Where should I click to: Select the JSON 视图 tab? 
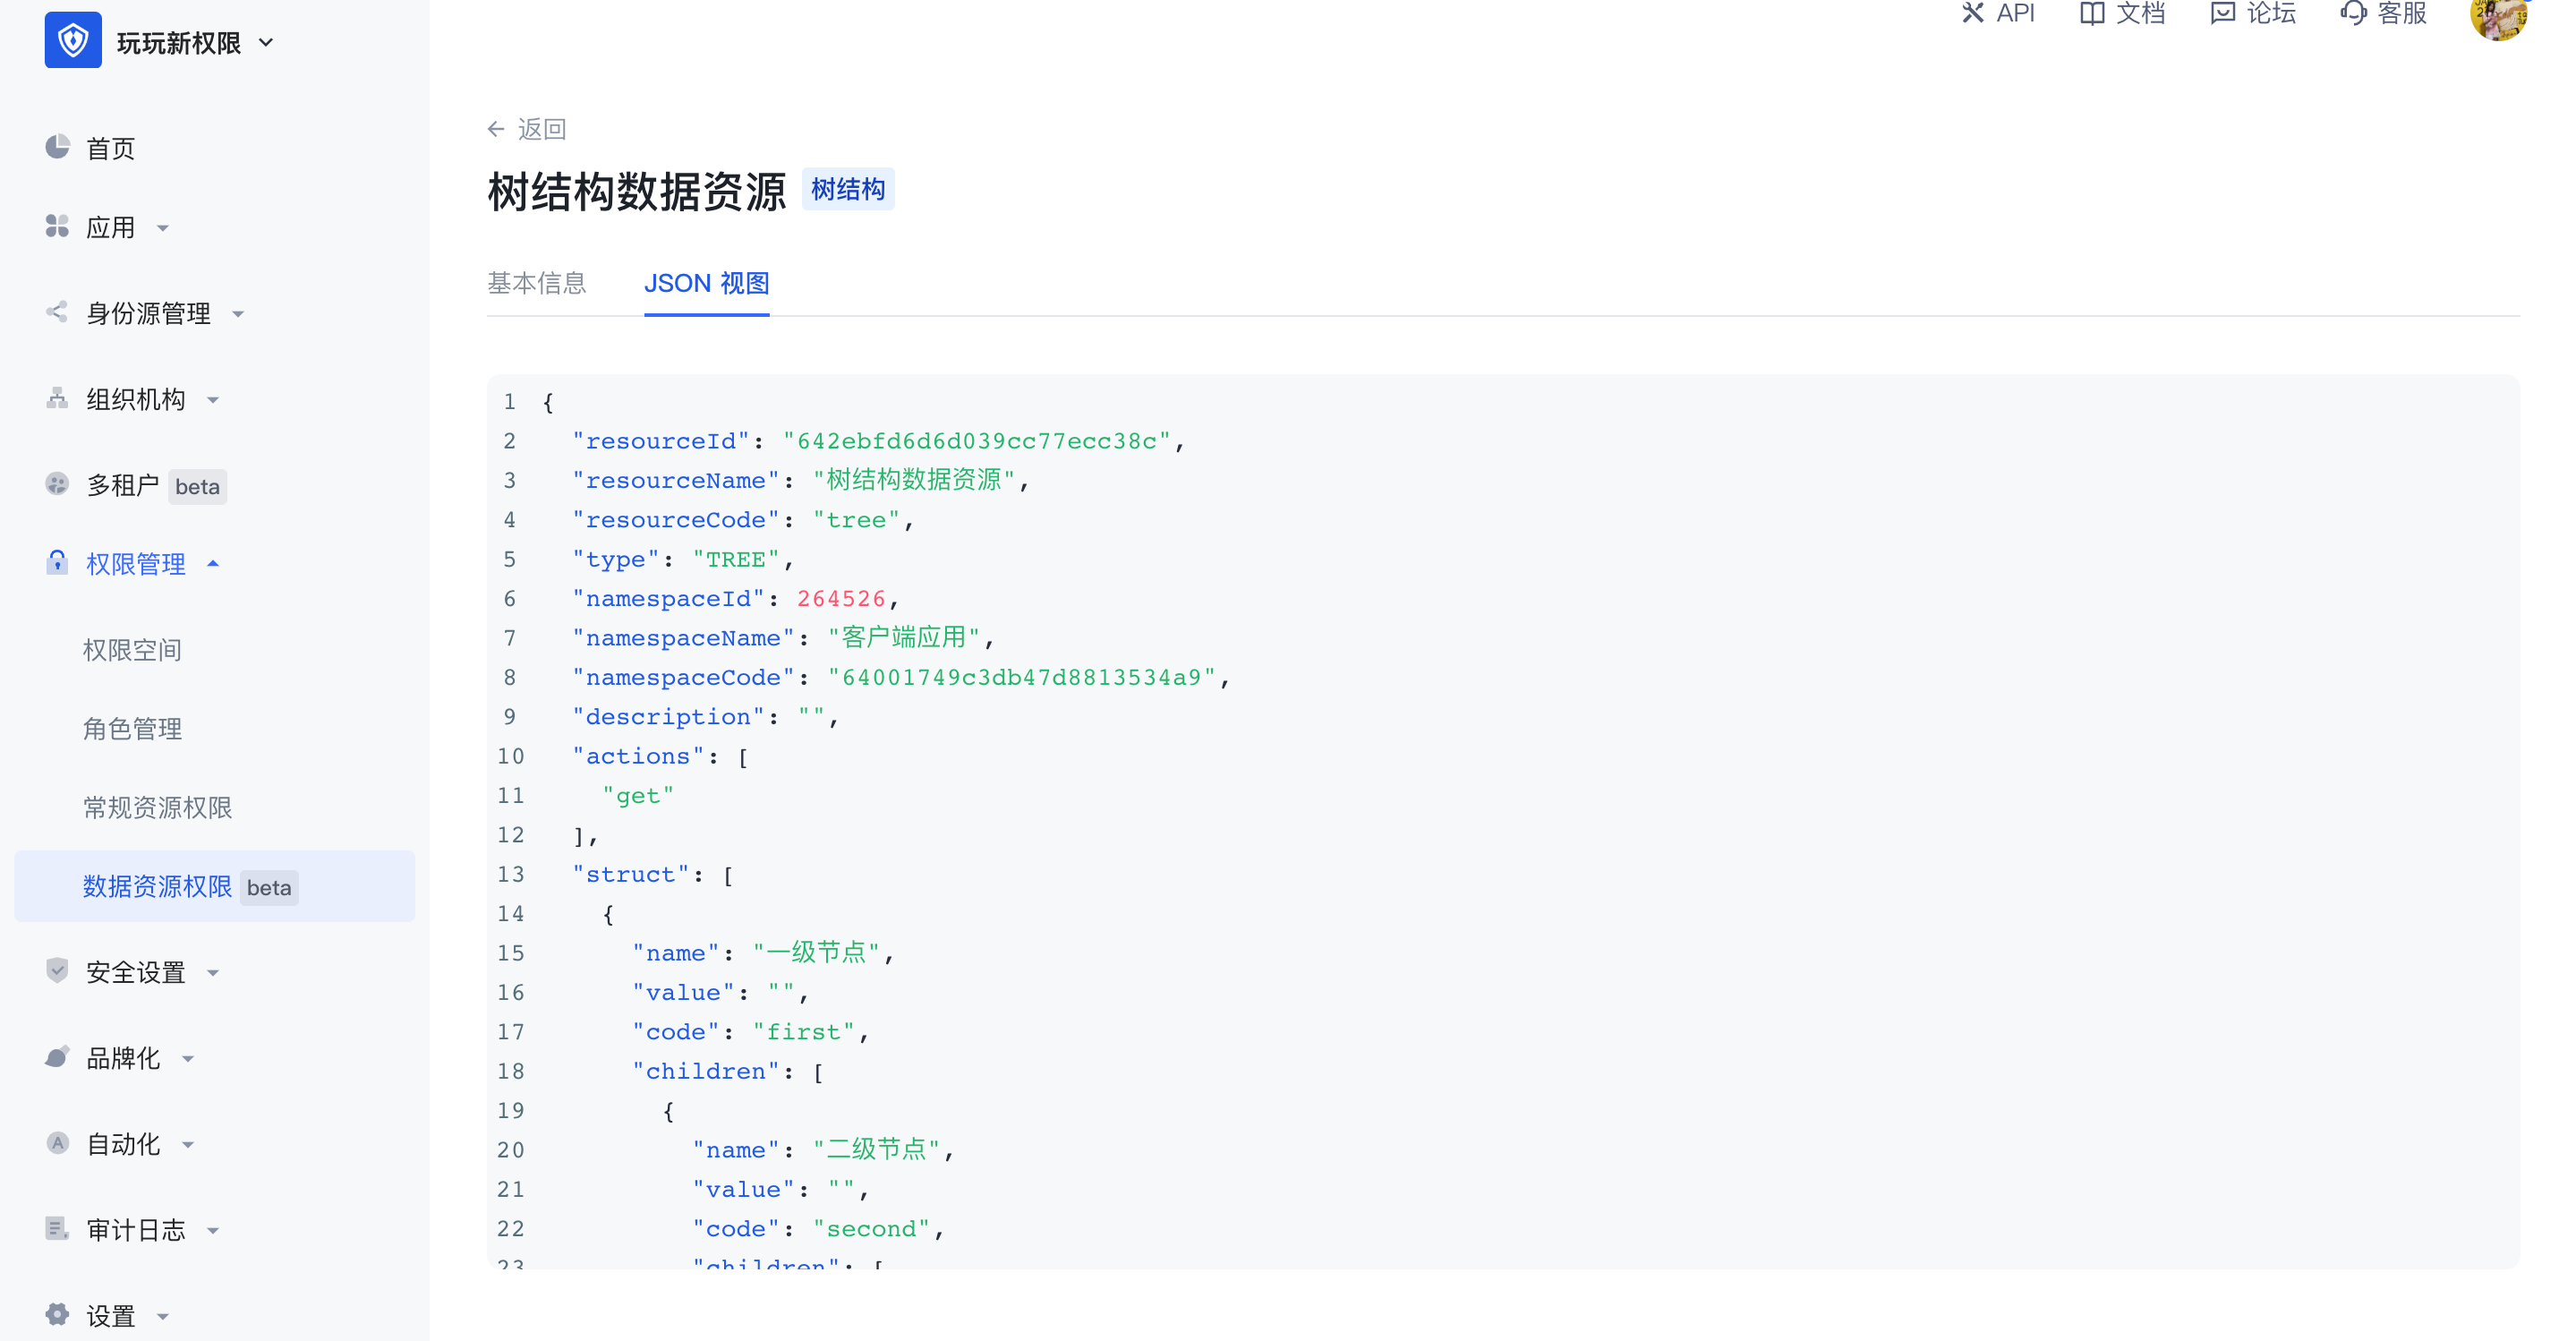[707, 284]
